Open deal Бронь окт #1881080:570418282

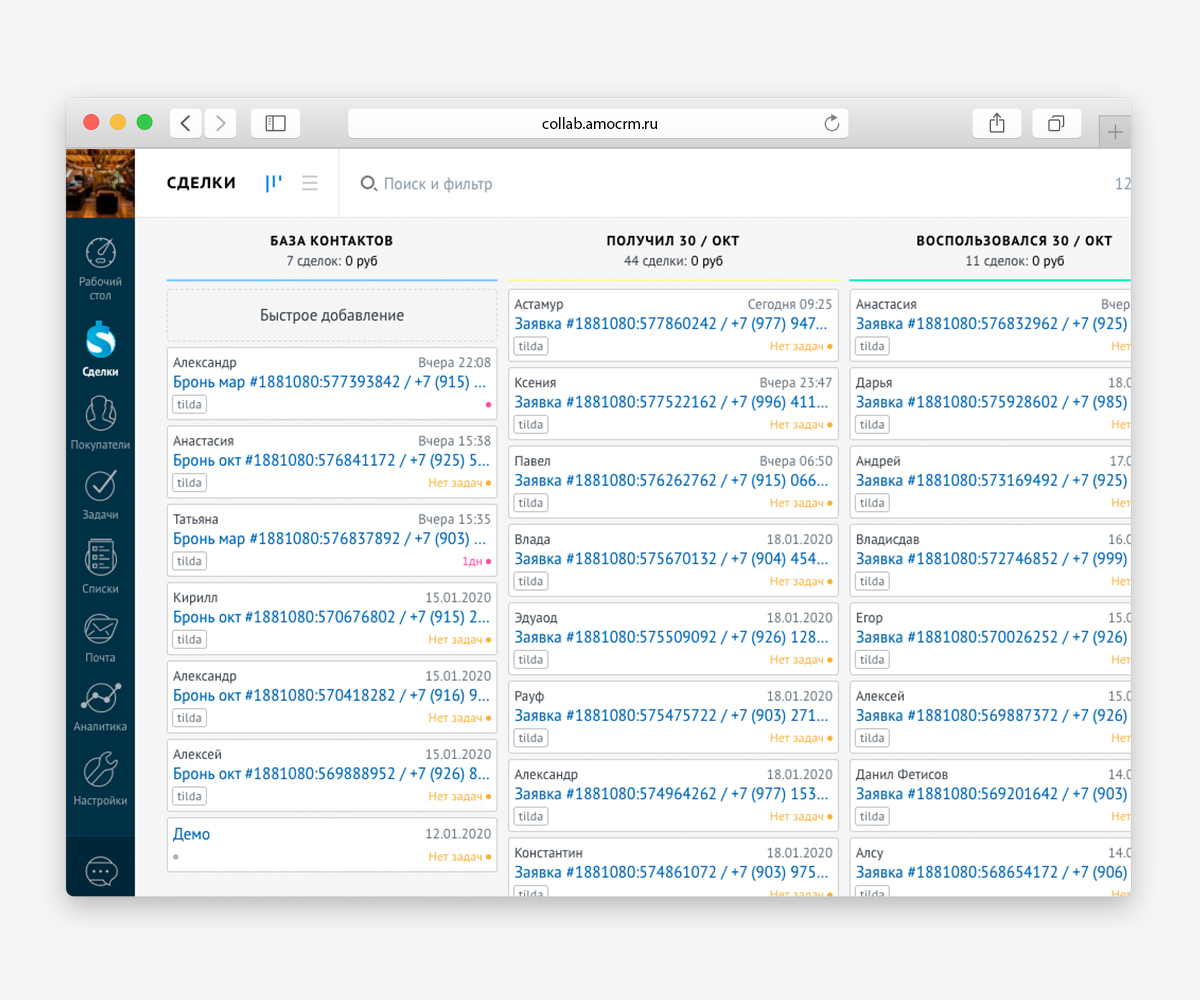(x=332, y=695)
